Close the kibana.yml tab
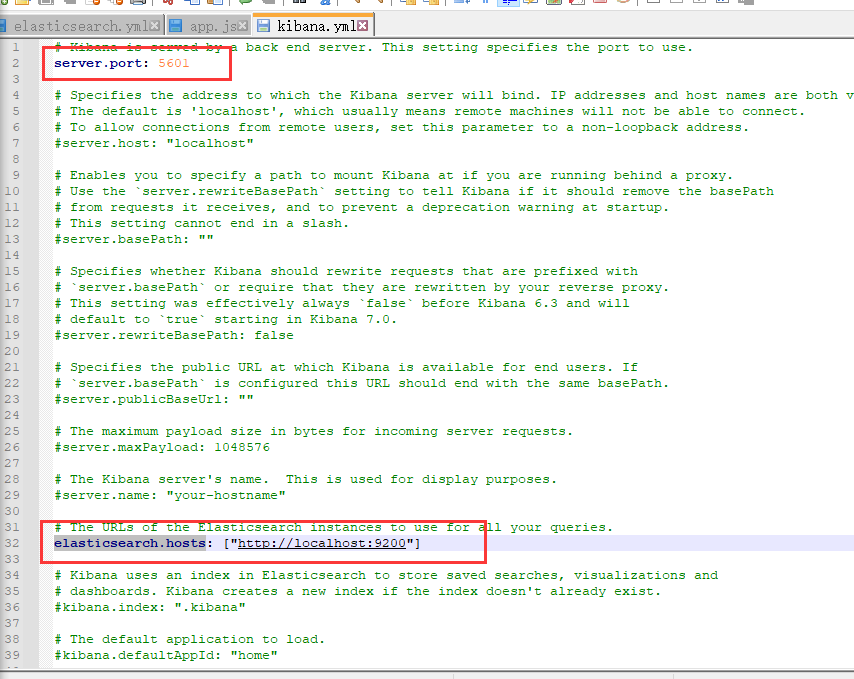Image resolution: width=854 pixels, height=679 pixels. point(363,26)
